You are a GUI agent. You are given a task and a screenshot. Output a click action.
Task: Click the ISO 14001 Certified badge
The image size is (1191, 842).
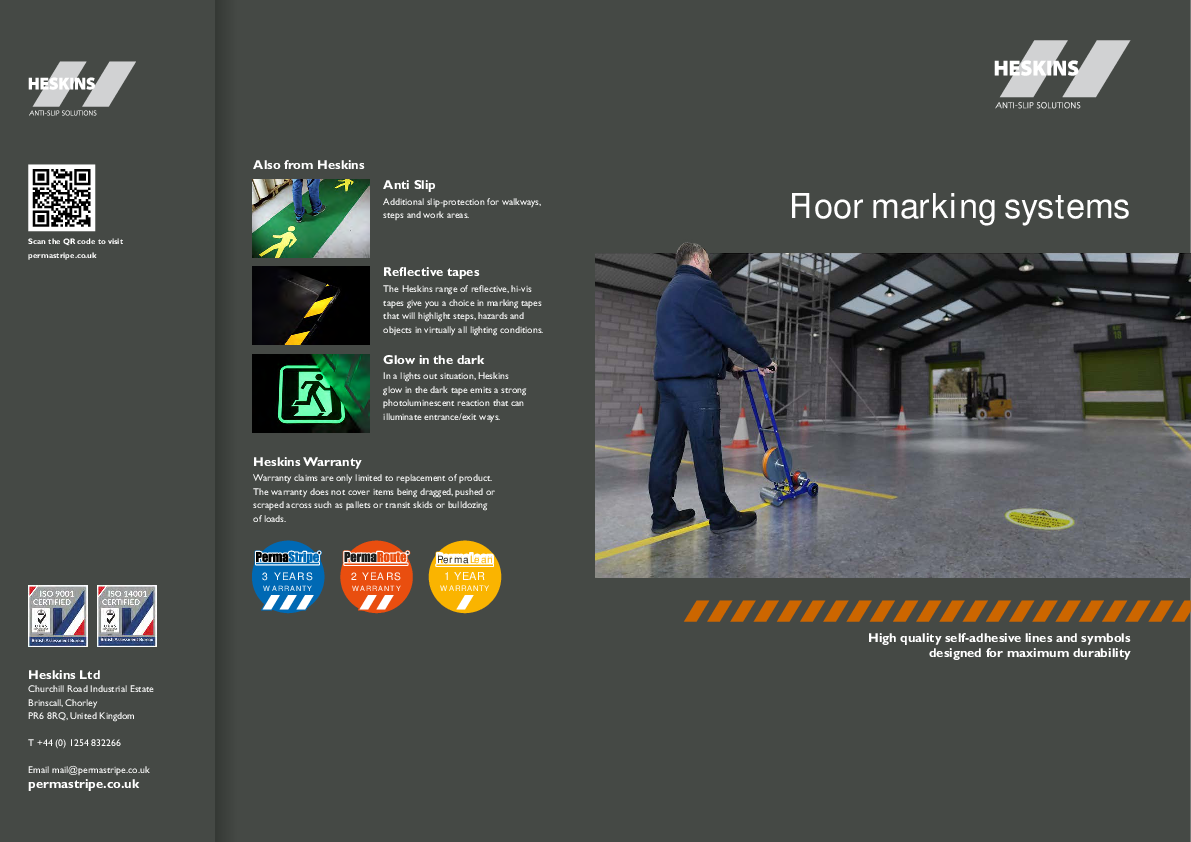(x=127, y=616)
